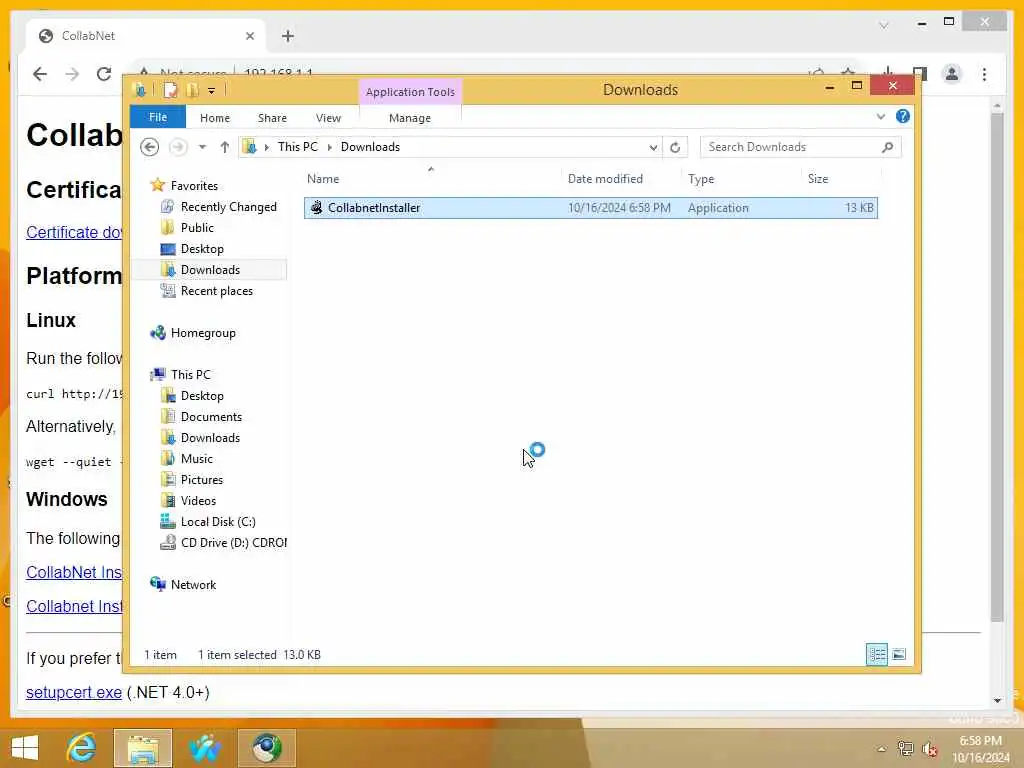The width and height of the screenshot is (1024, 768).
Task: Click New folder icon in quick access toolbar
Action: tap(192, 90)
